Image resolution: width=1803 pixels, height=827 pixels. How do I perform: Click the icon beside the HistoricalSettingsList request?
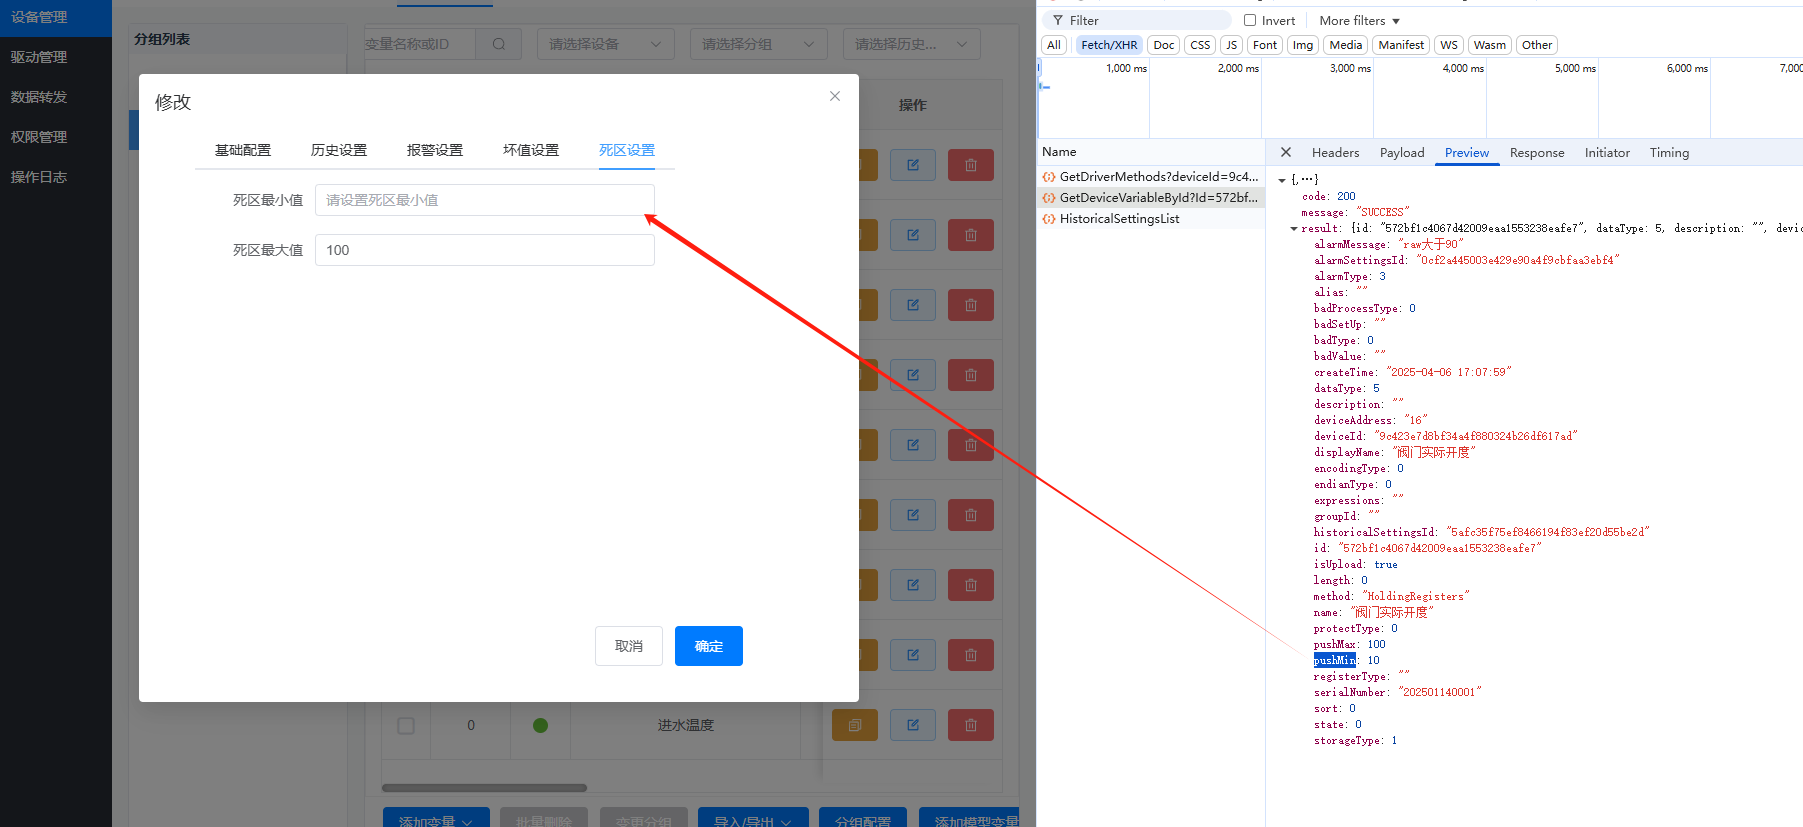1049,219
